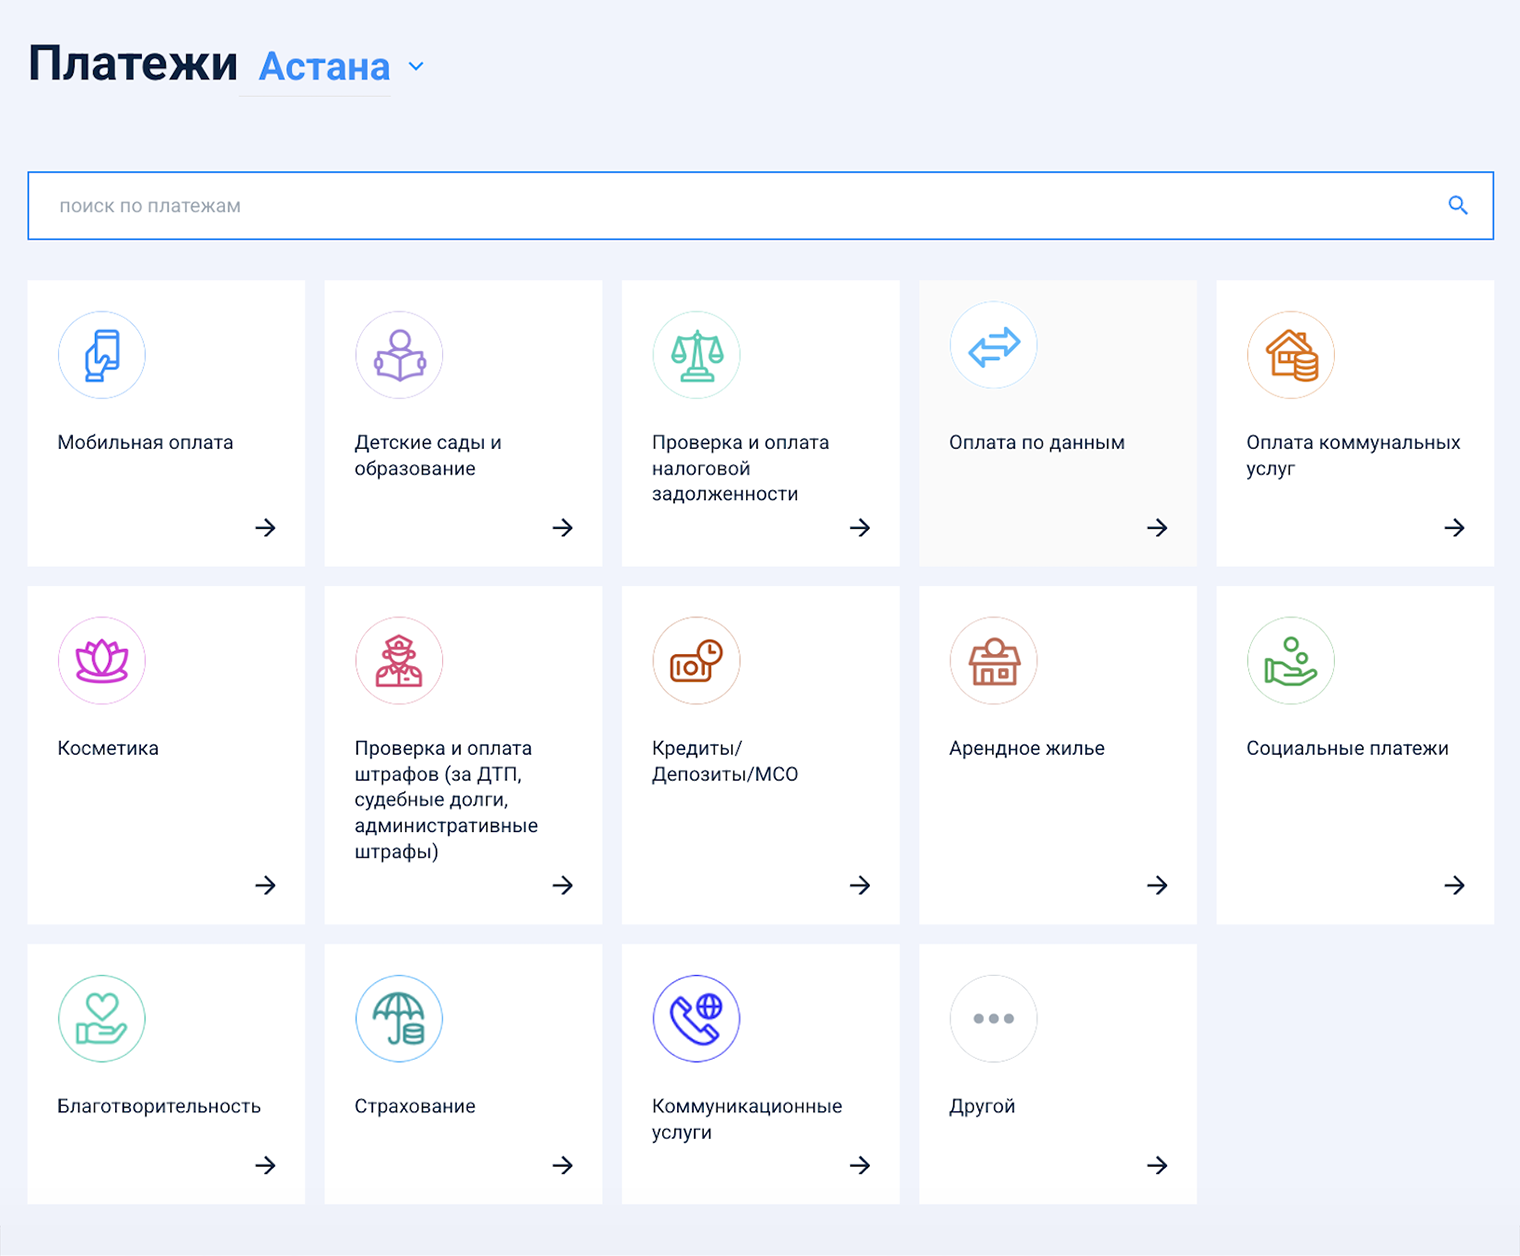This screenshot has width=1520, height=1256.
Task: Focus the поиск по платежам search field
Action: coord(760,206)
